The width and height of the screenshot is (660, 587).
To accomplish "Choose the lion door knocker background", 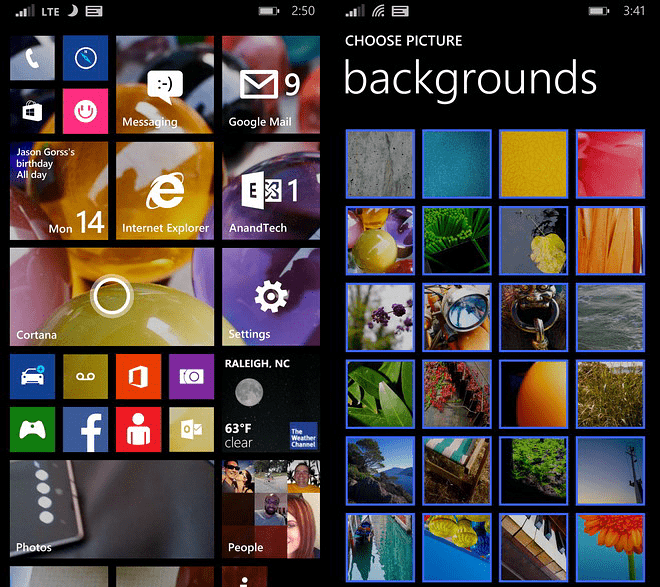I will 533,317.
